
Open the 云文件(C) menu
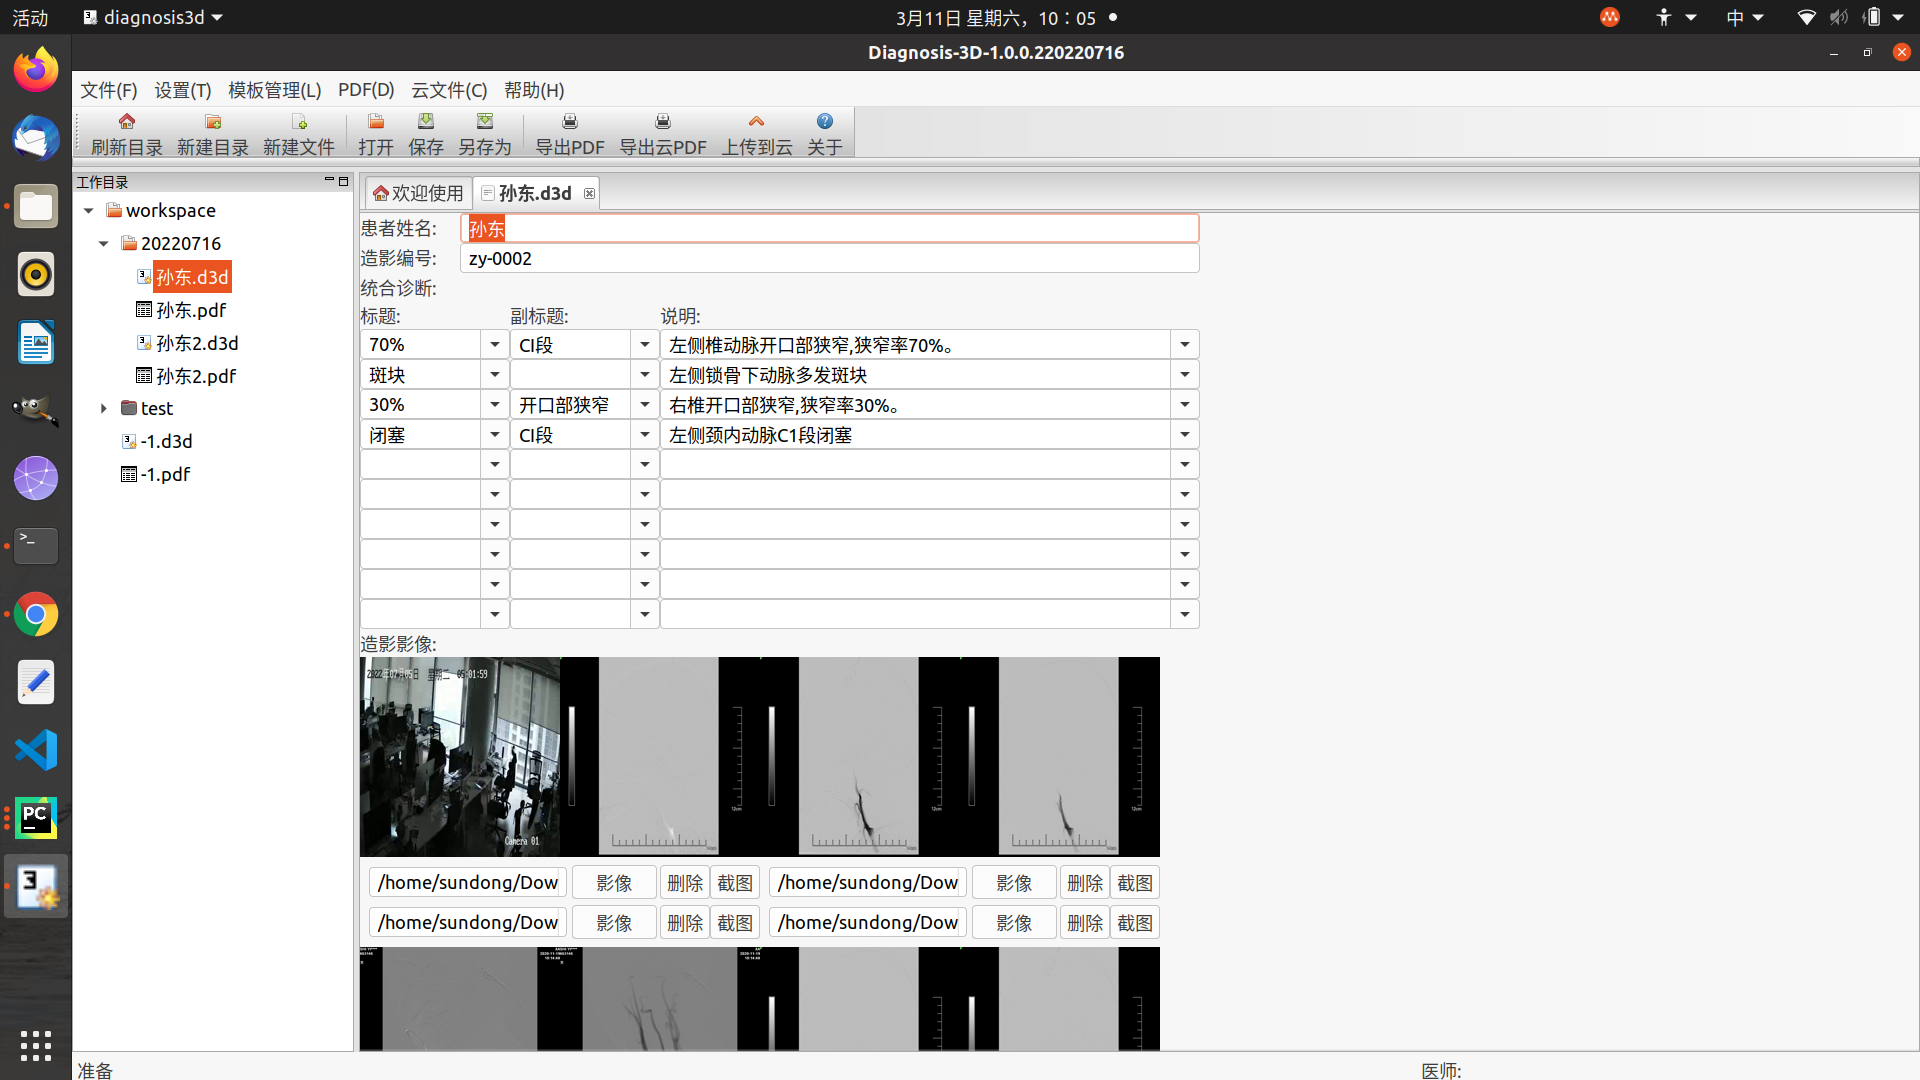449,90
